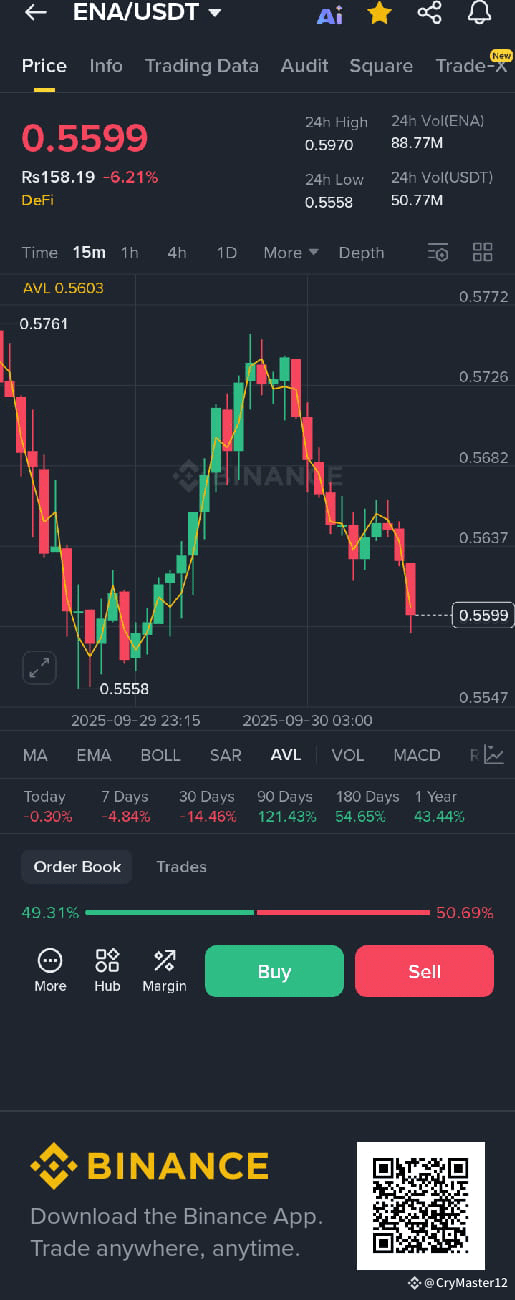The image size is (515, 1300).
Task: Tap the share icon
Action: (x=429, y=13)
